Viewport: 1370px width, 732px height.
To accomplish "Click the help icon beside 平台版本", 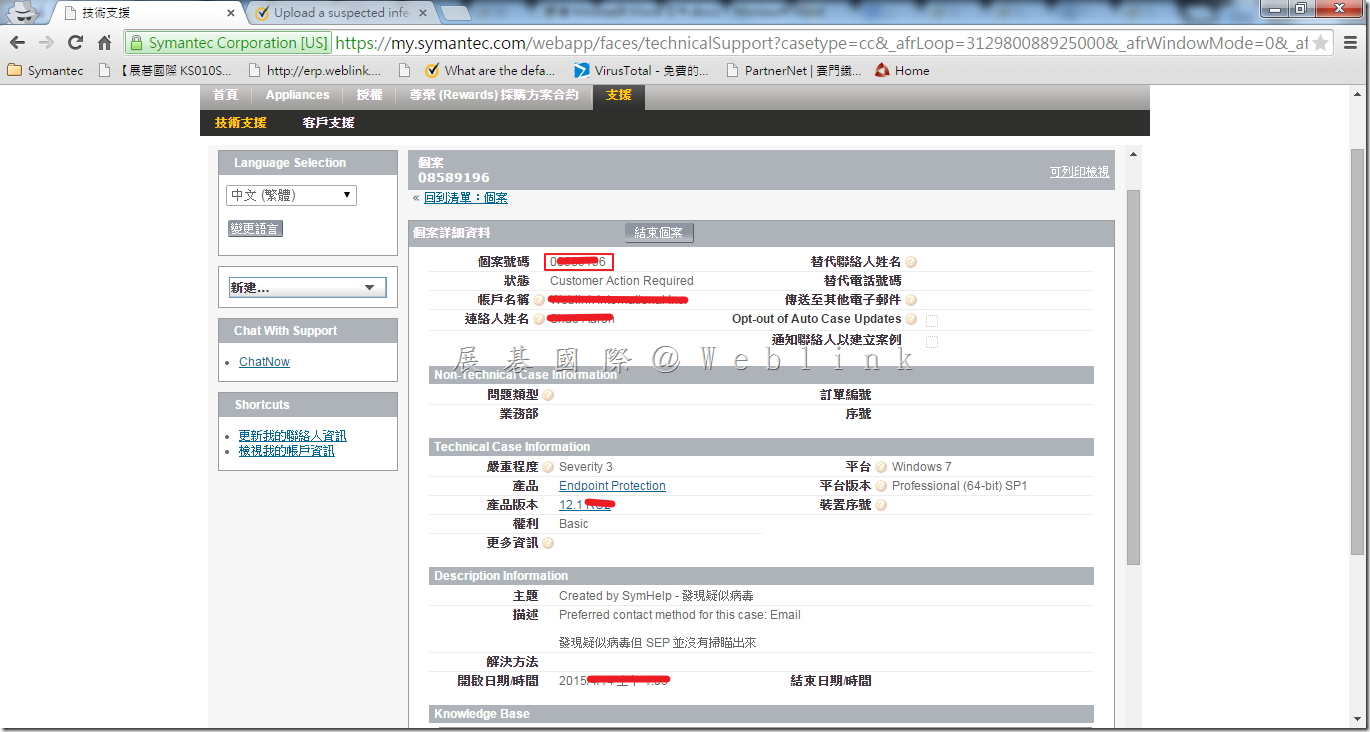I will 881,486.
